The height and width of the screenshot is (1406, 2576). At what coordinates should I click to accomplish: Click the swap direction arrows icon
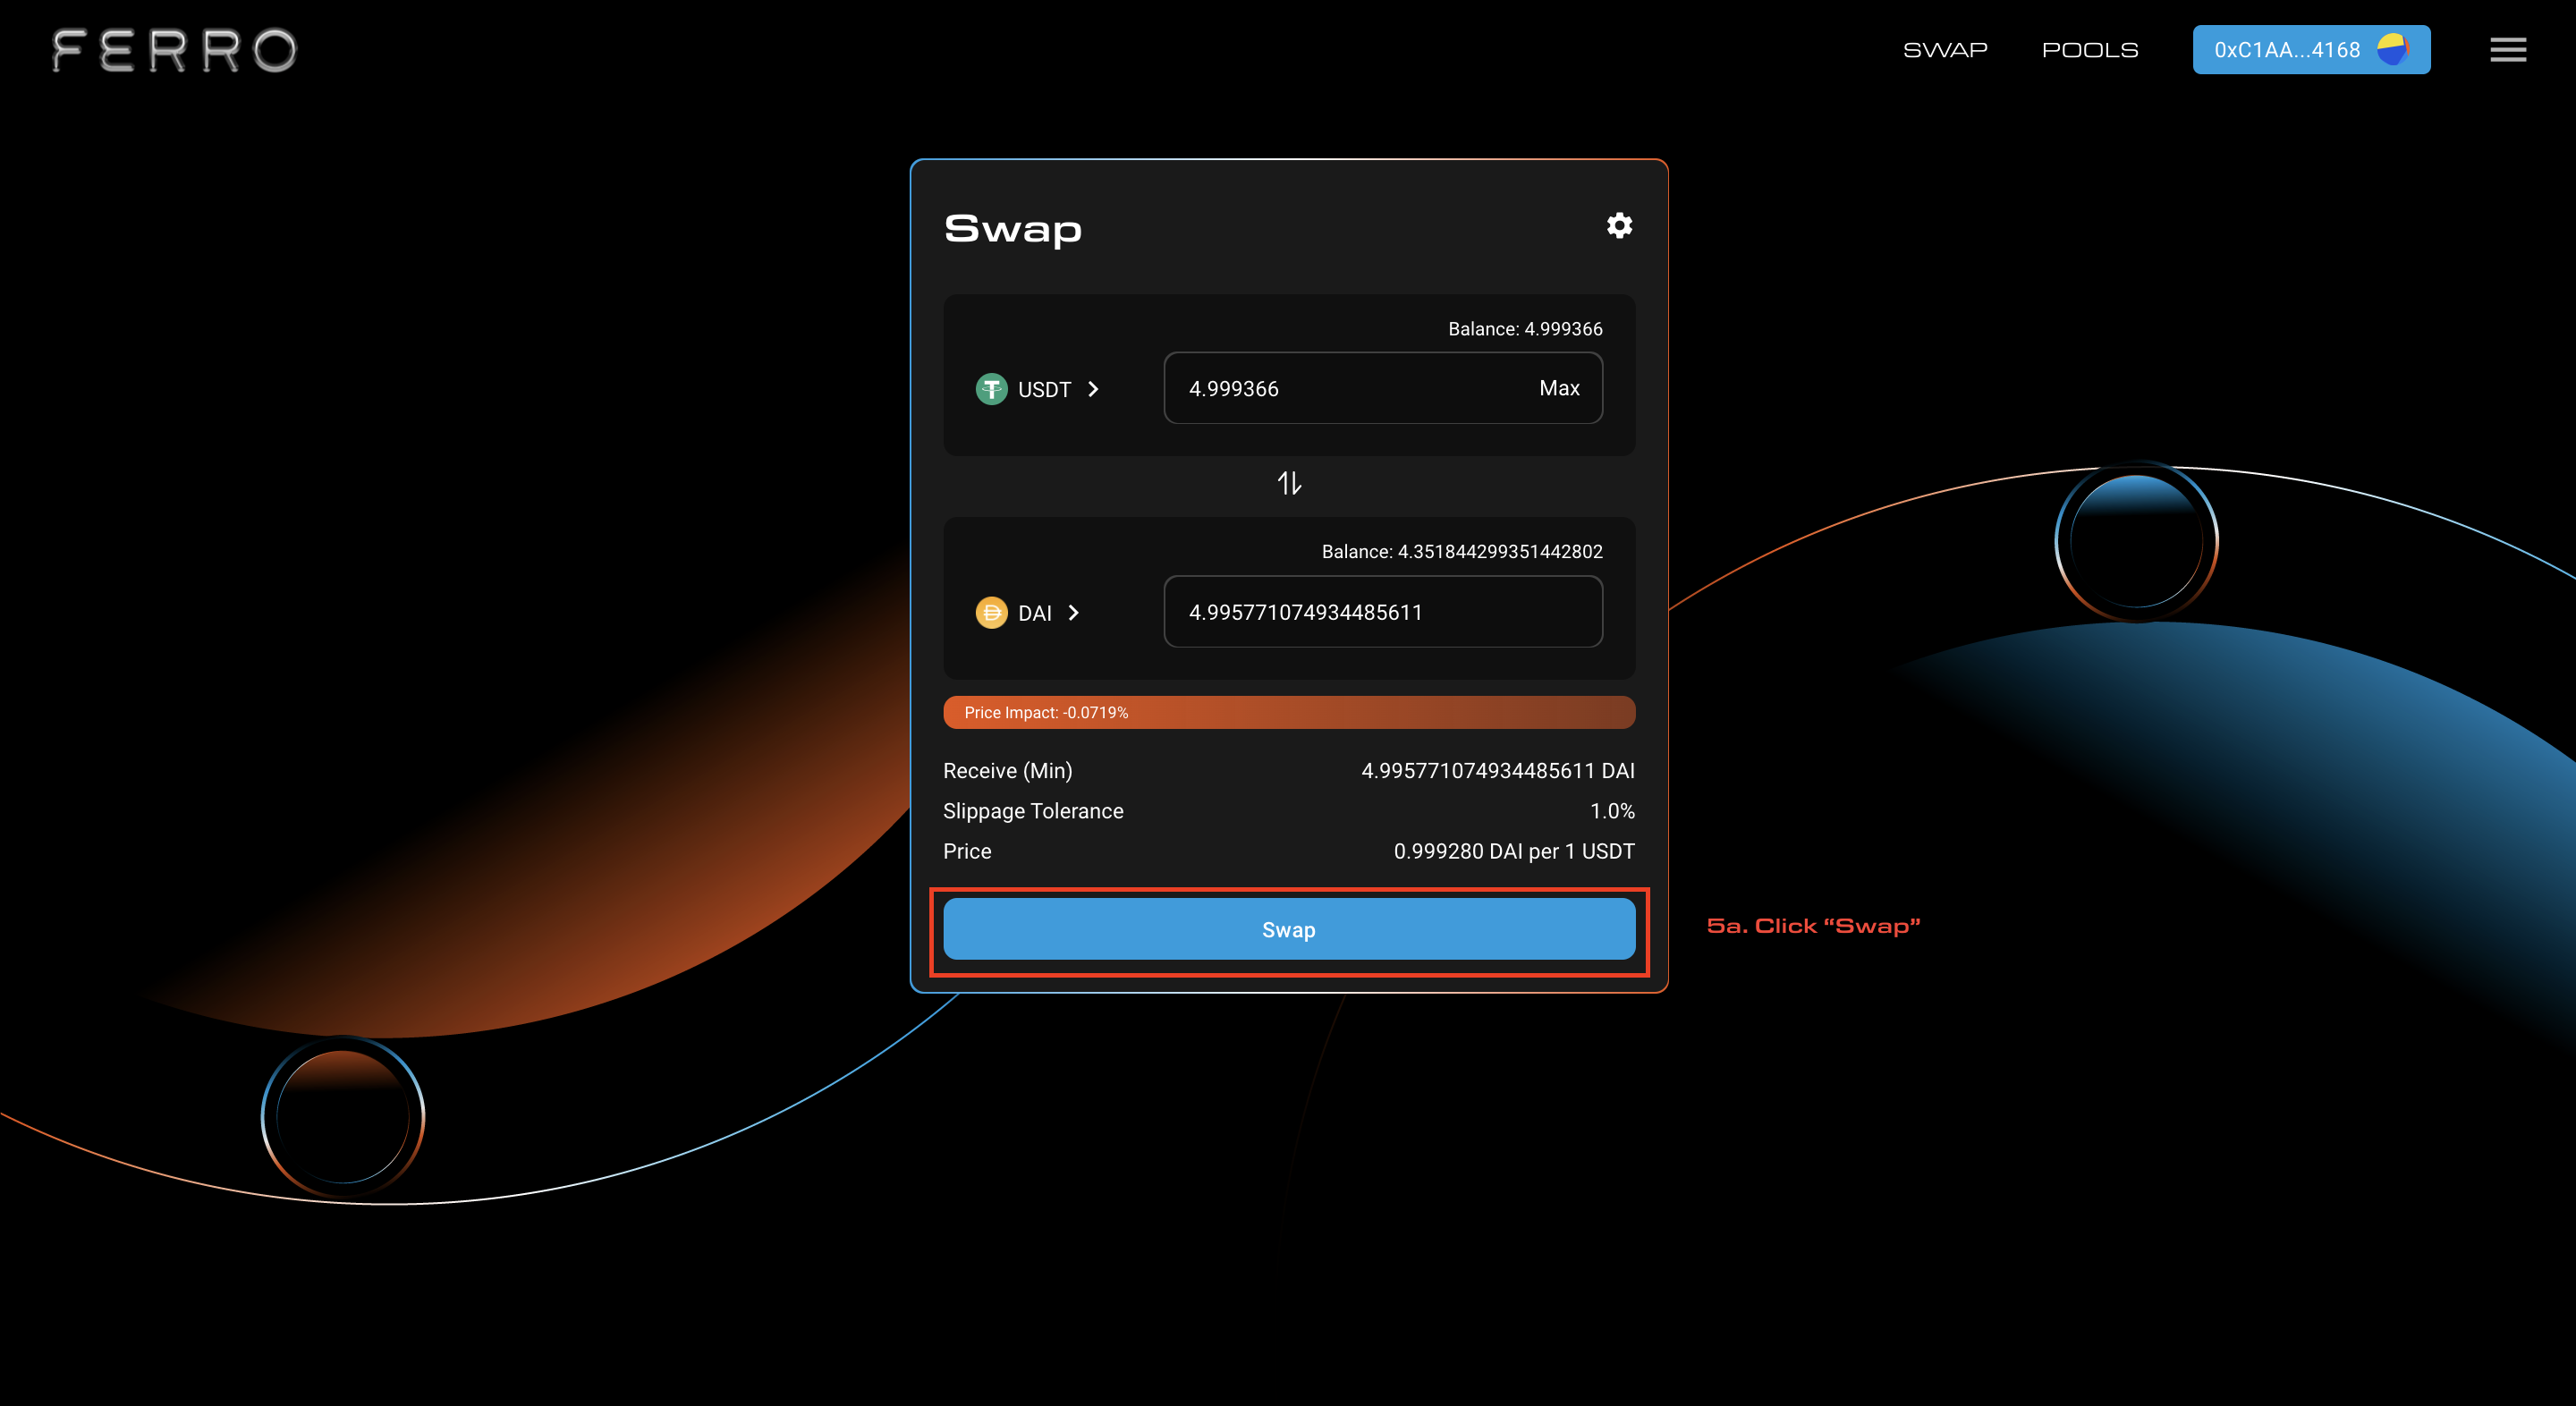pos(1289,484)
